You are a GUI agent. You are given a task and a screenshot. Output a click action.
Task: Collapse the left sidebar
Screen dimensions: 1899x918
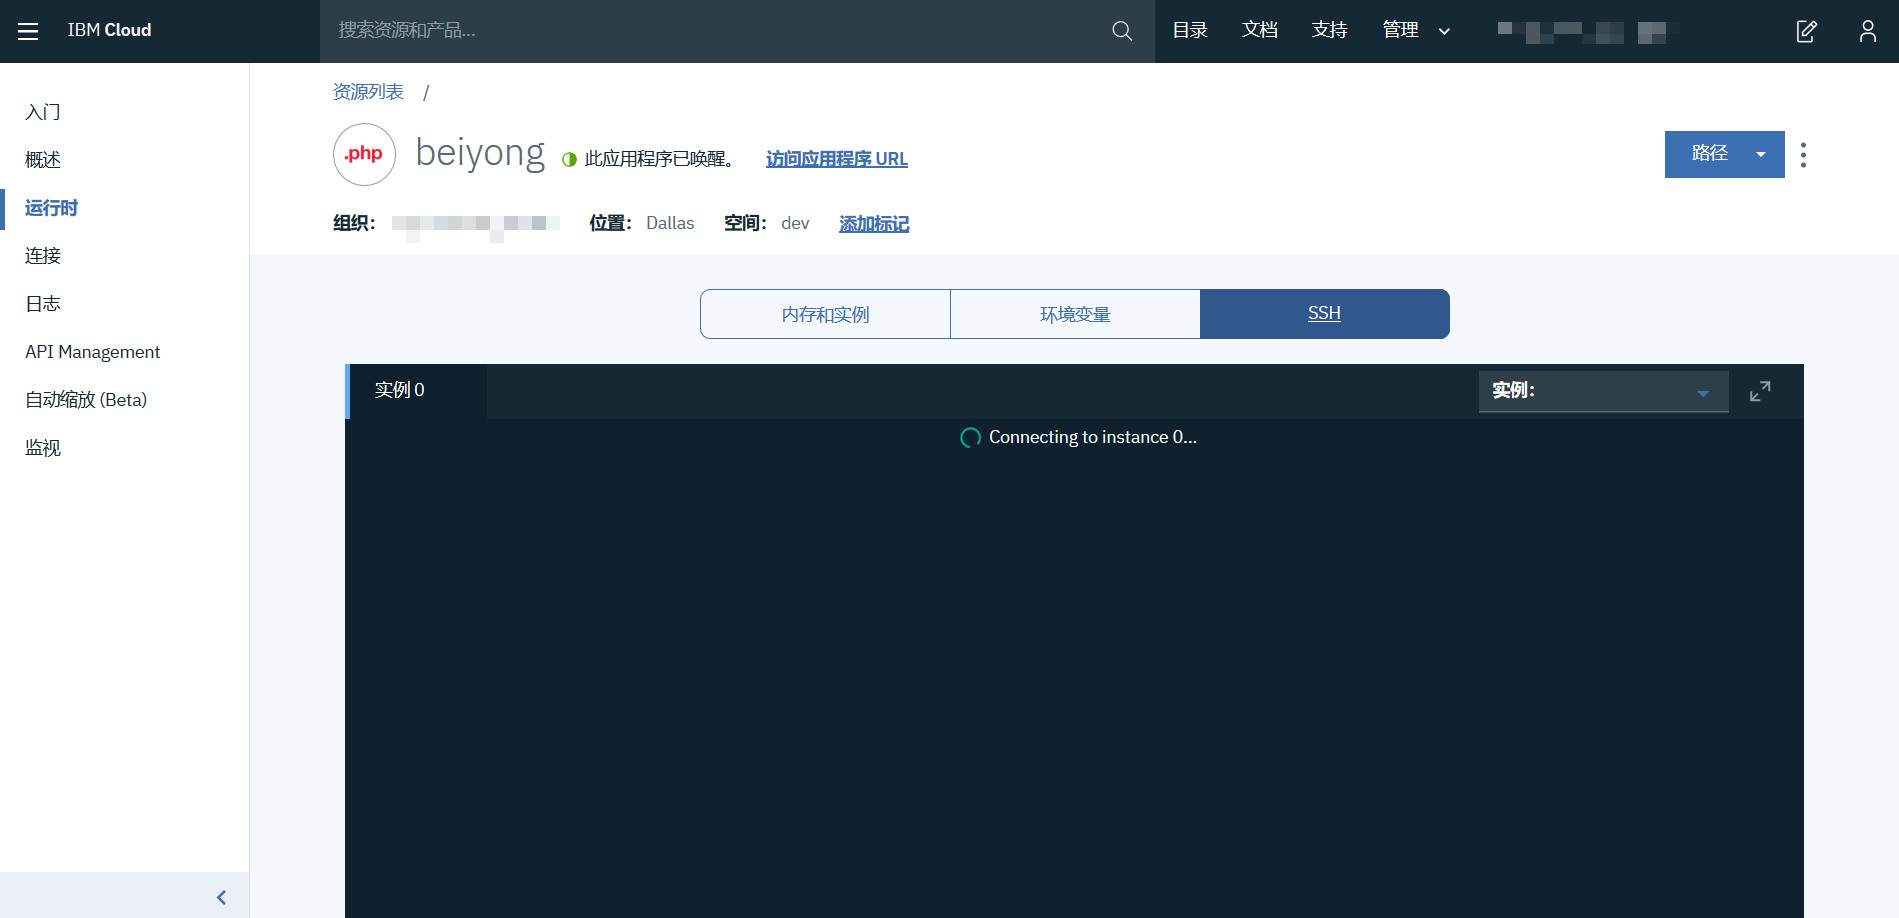pos(221,897)
